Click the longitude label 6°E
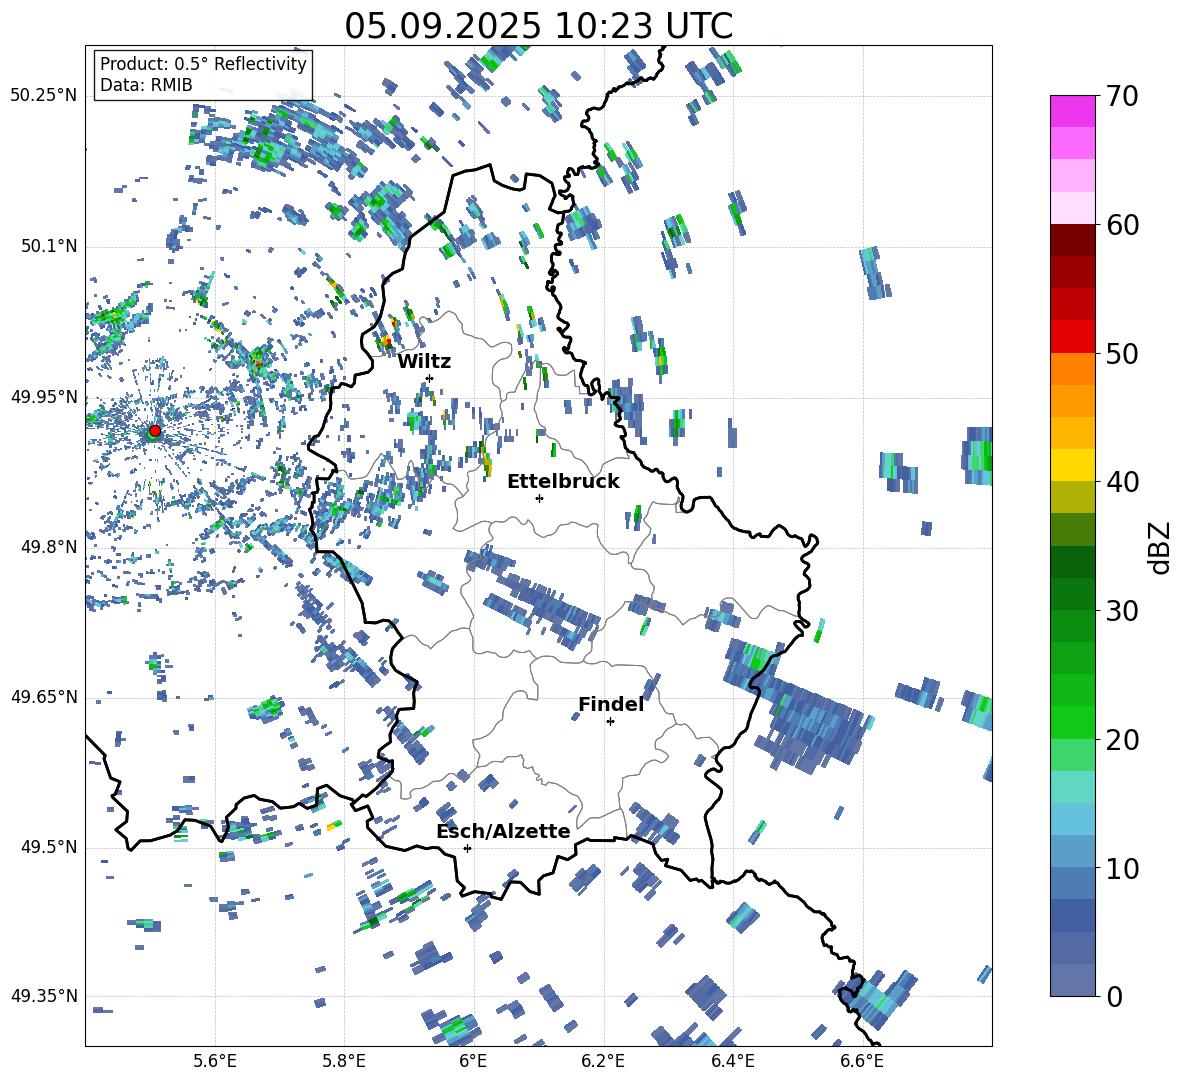 [x=473, y=1061]
